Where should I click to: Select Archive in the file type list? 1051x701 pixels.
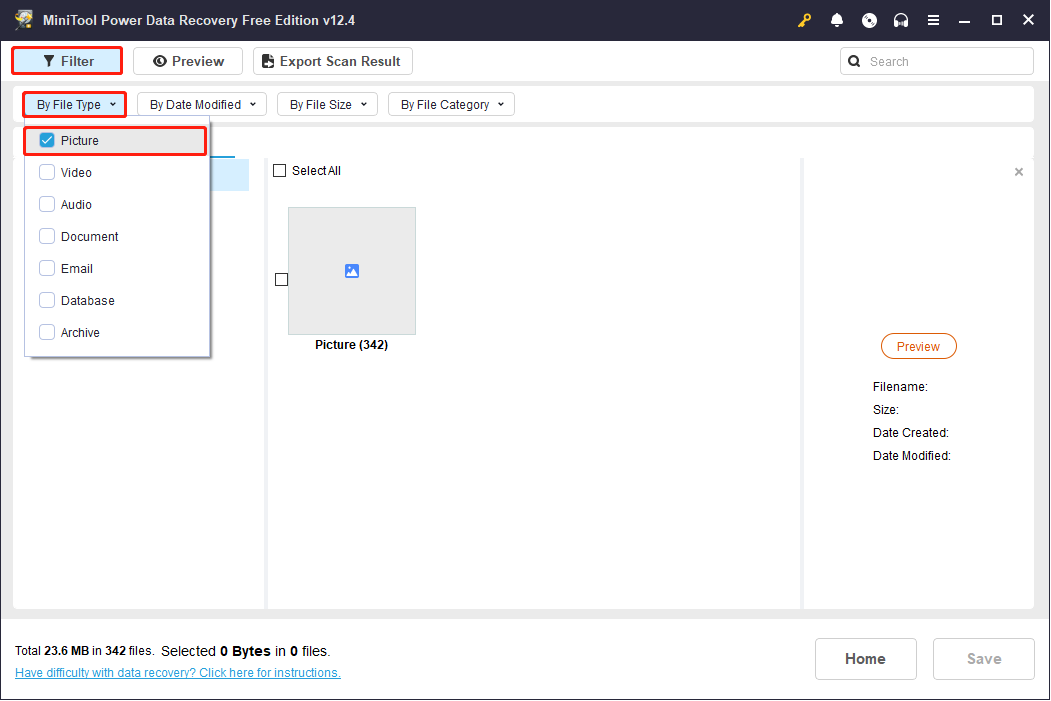point(47,333)
